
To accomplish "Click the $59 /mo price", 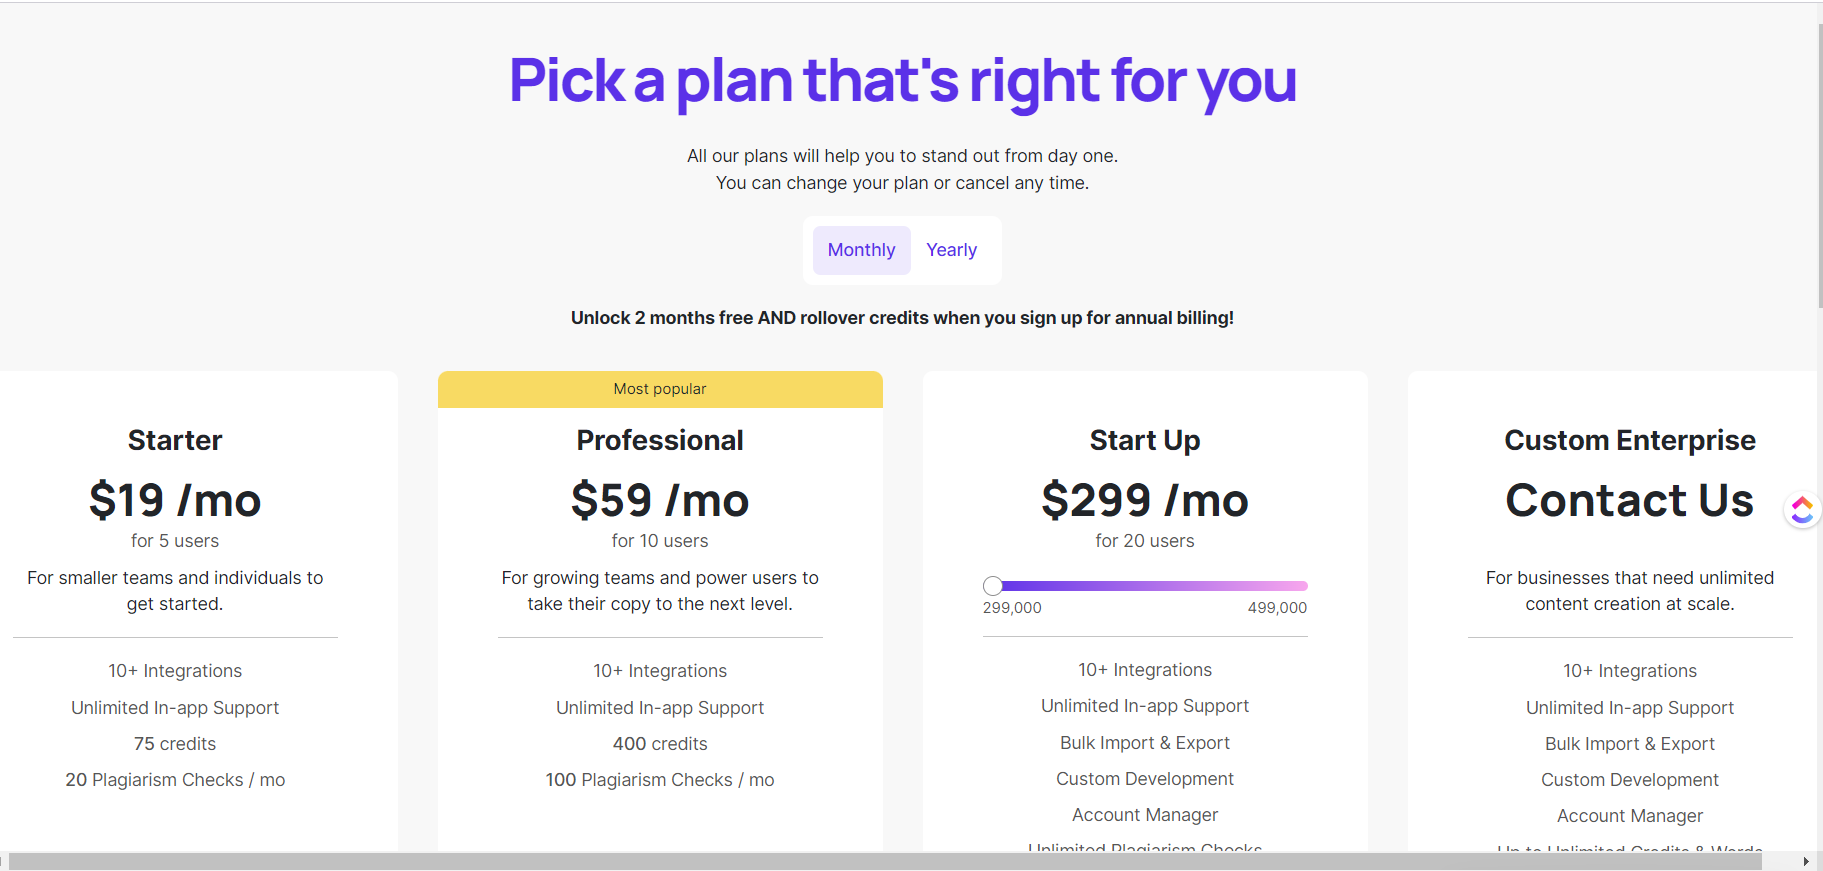I will pyautogui.click(x=660, y=500).
